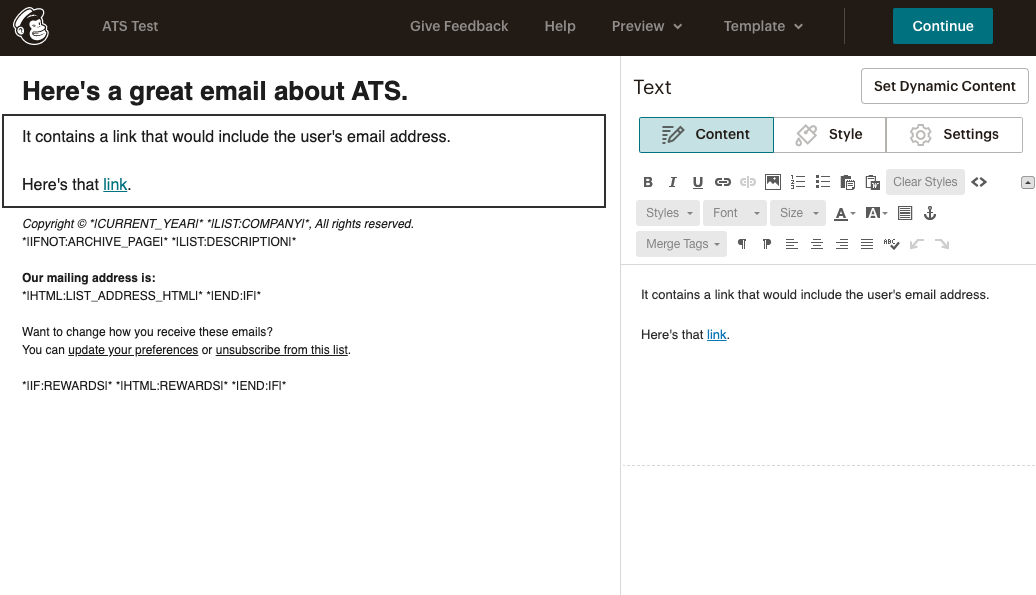Viewport: 1036px width, 595px height.
Task: Toggle bold formatting
Action: point(648,182)
